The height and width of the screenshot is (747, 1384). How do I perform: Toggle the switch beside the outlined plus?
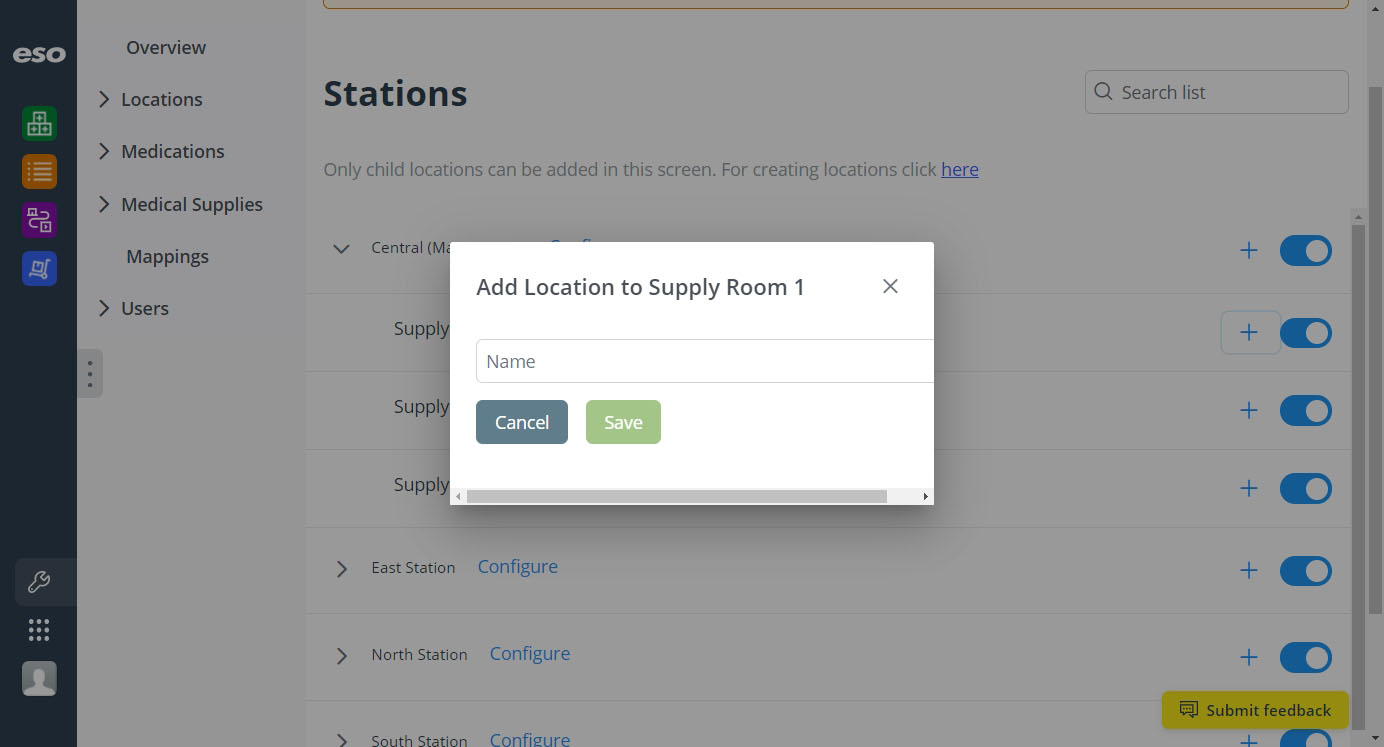pos(1306,333)
